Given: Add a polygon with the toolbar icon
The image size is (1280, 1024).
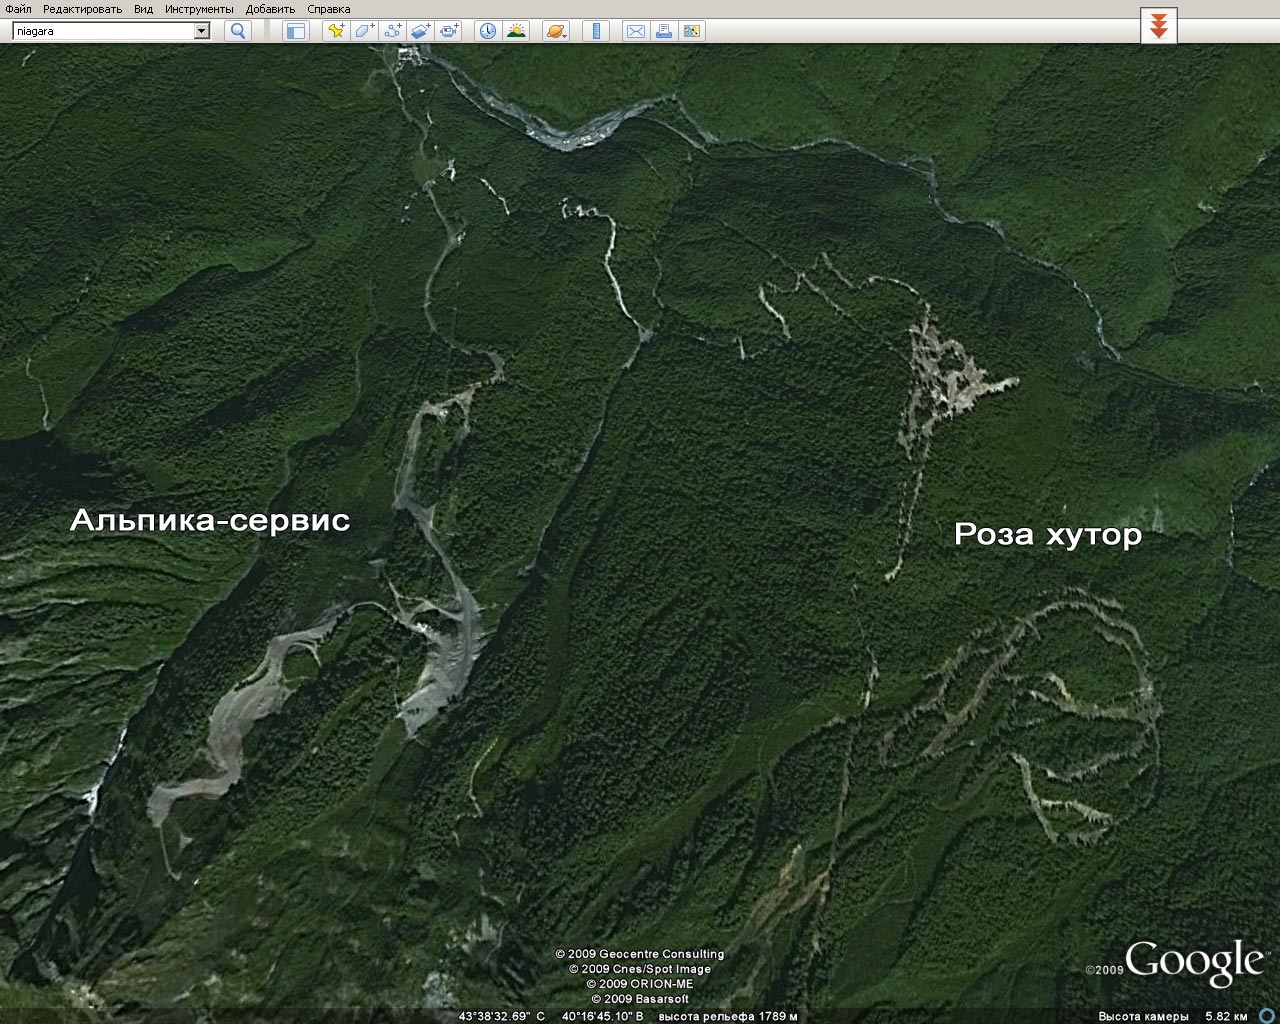Looking at the screenshot, I should coord(364,31).
